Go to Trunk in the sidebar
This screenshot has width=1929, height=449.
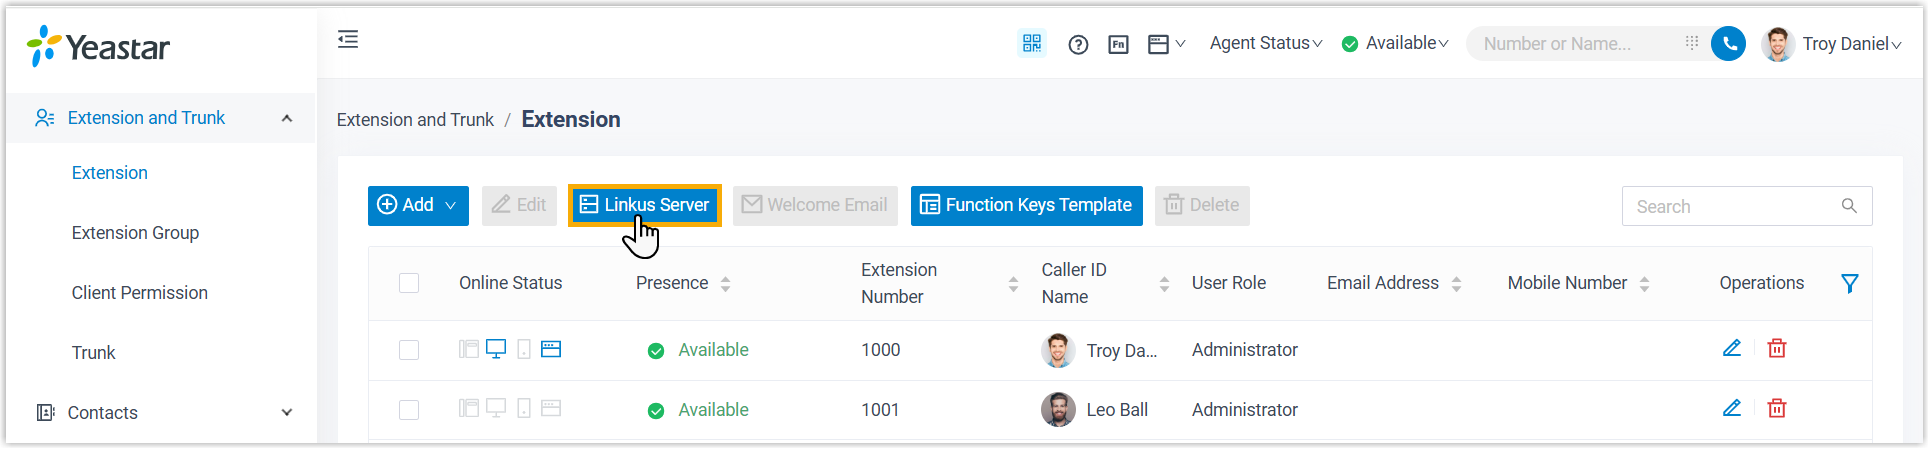93,353
